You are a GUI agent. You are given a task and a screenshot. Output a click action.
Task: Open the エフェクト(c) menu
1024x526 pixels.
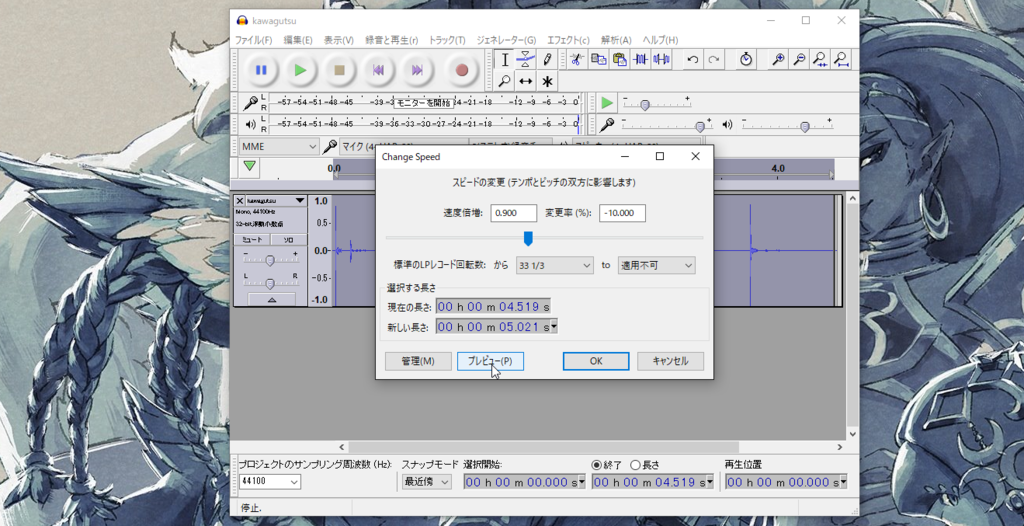568,40
